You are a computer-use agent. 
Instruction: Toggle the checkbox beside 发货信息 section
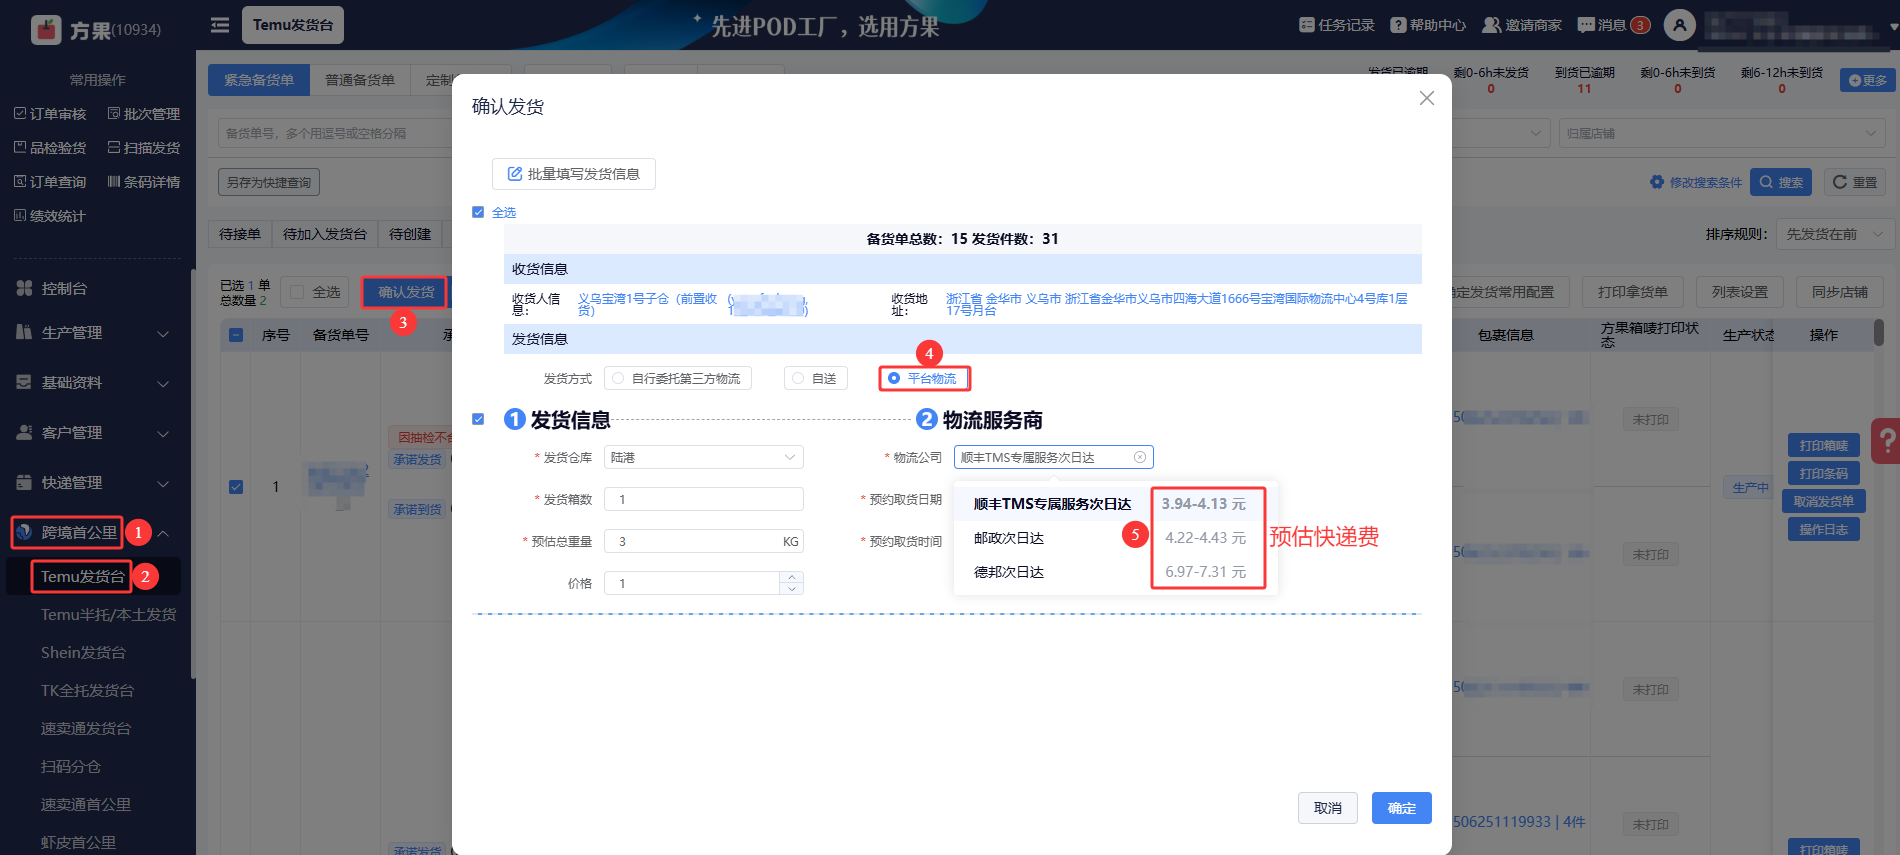click(478, 419)
